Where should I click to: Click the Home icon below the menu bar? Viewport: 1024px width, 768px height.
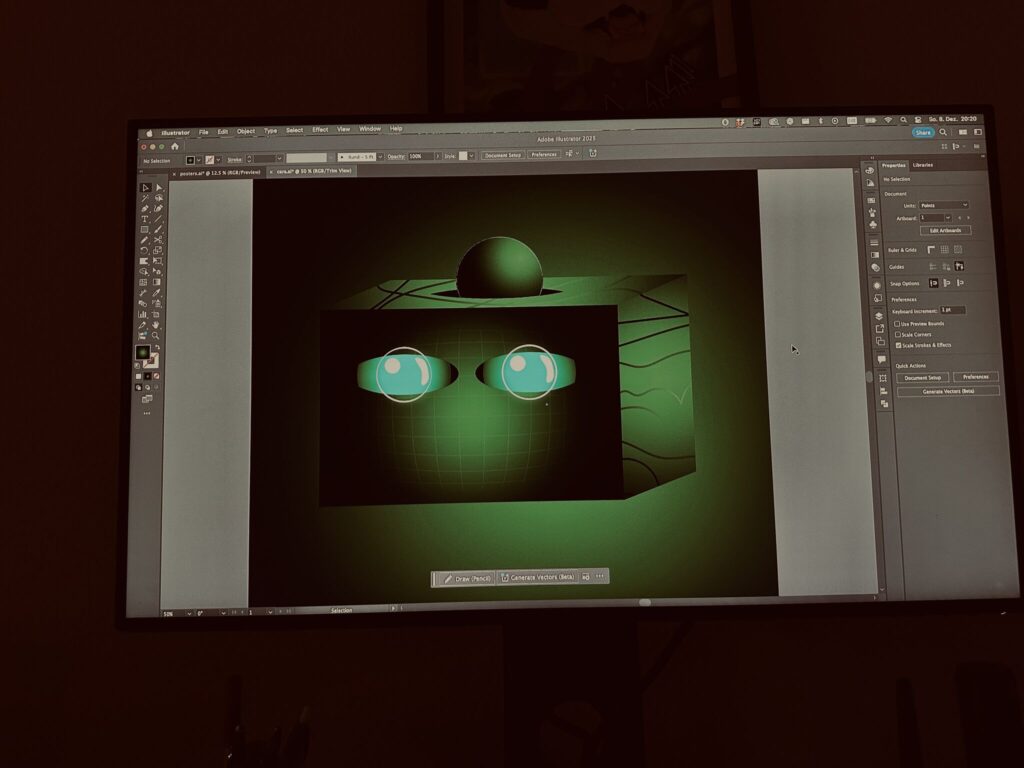[175, 146]
